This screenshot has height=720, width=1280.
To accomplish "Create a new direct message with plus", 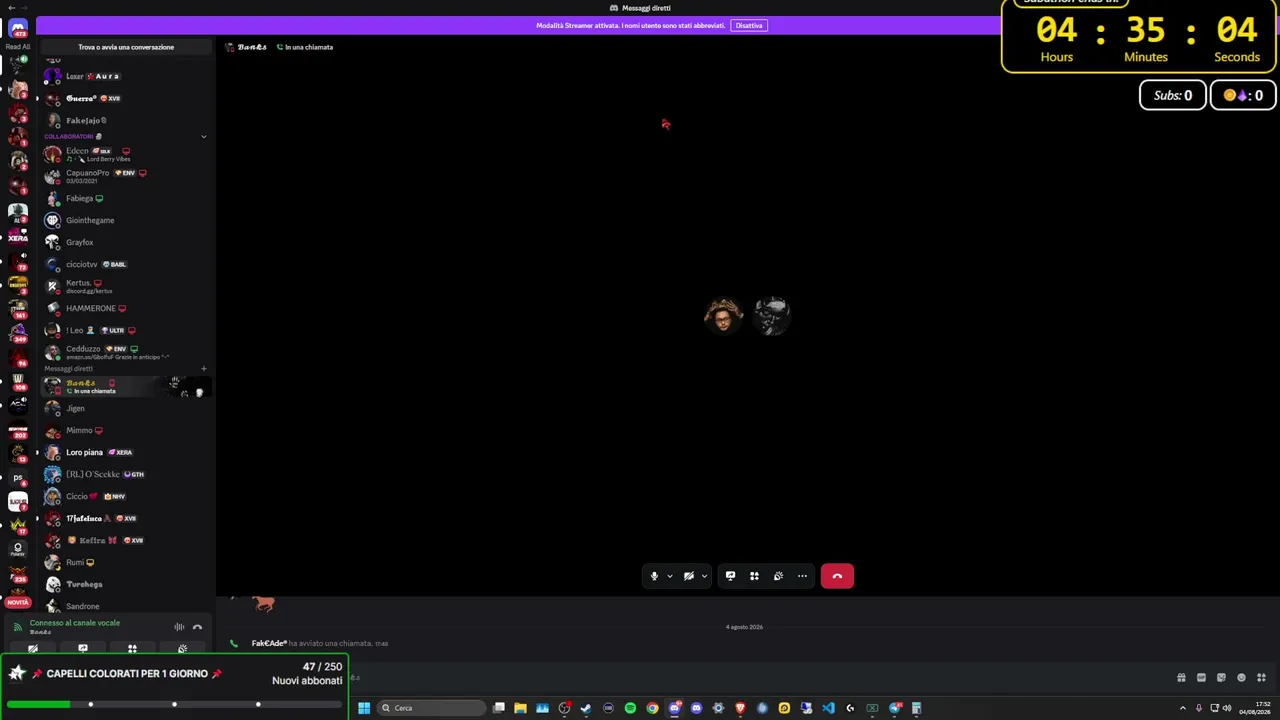I will click(204, 368).
